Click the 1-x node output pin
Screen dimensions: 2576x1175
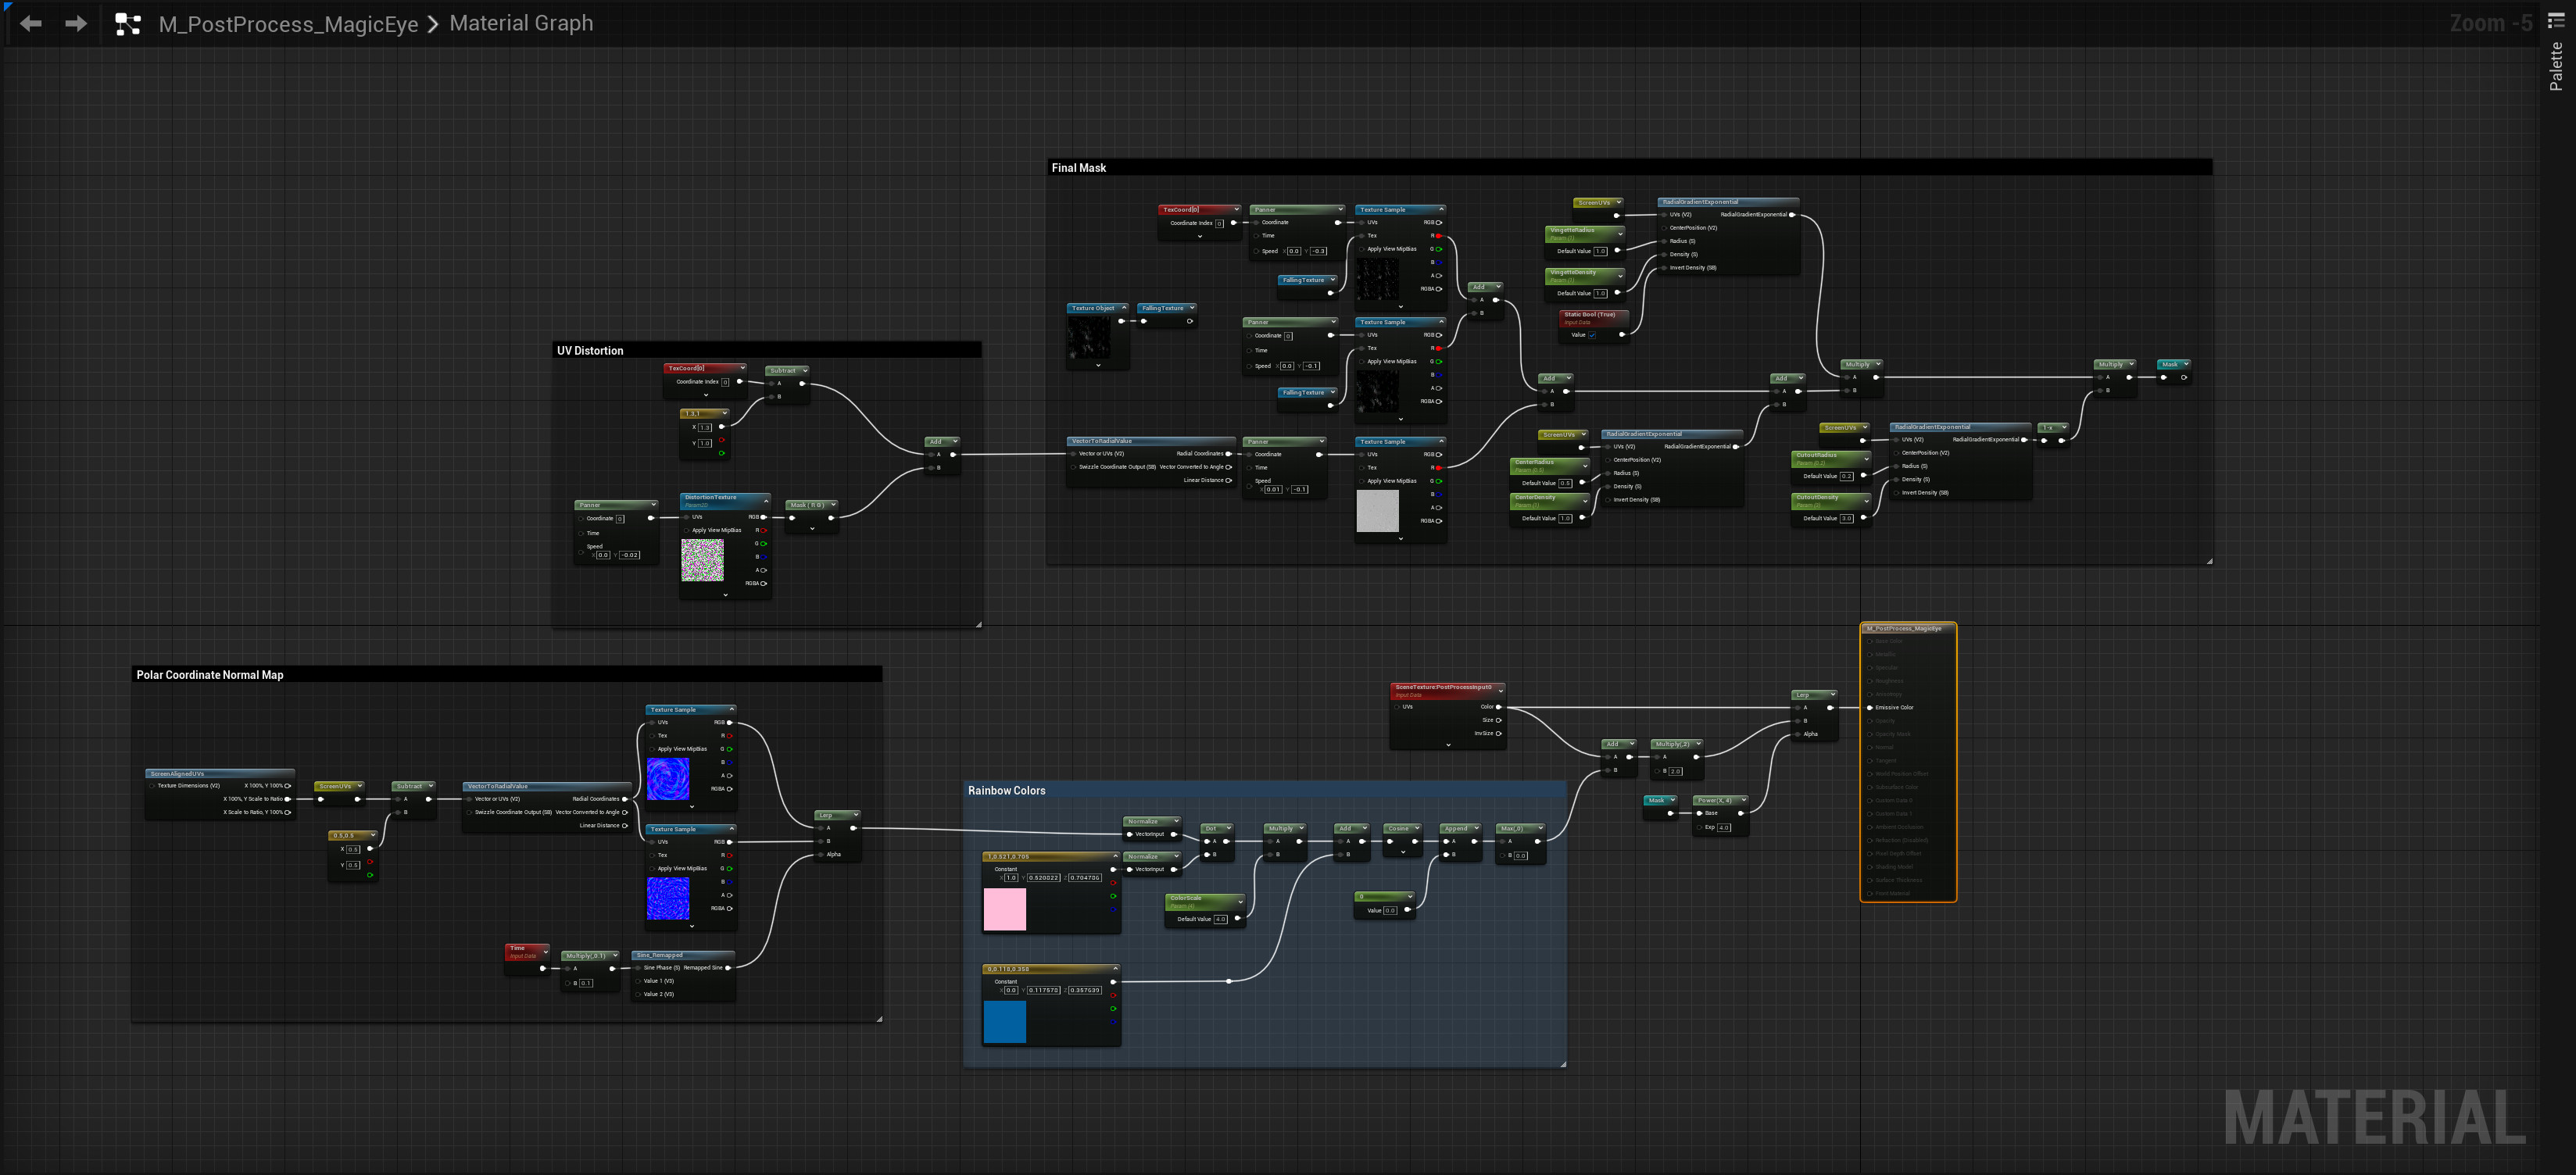2062,440
